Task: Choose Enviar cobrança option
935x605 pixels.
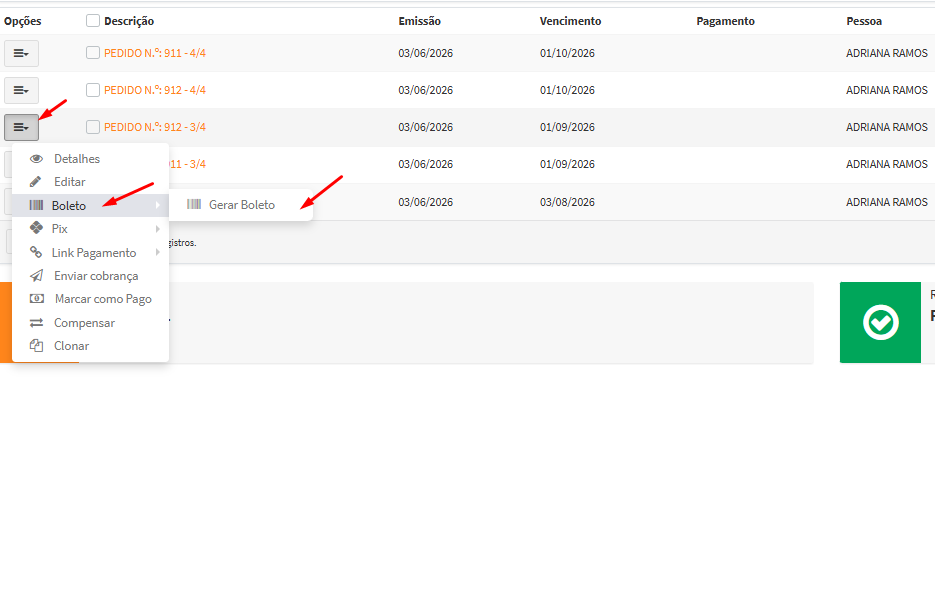Action: pos(91,276)
